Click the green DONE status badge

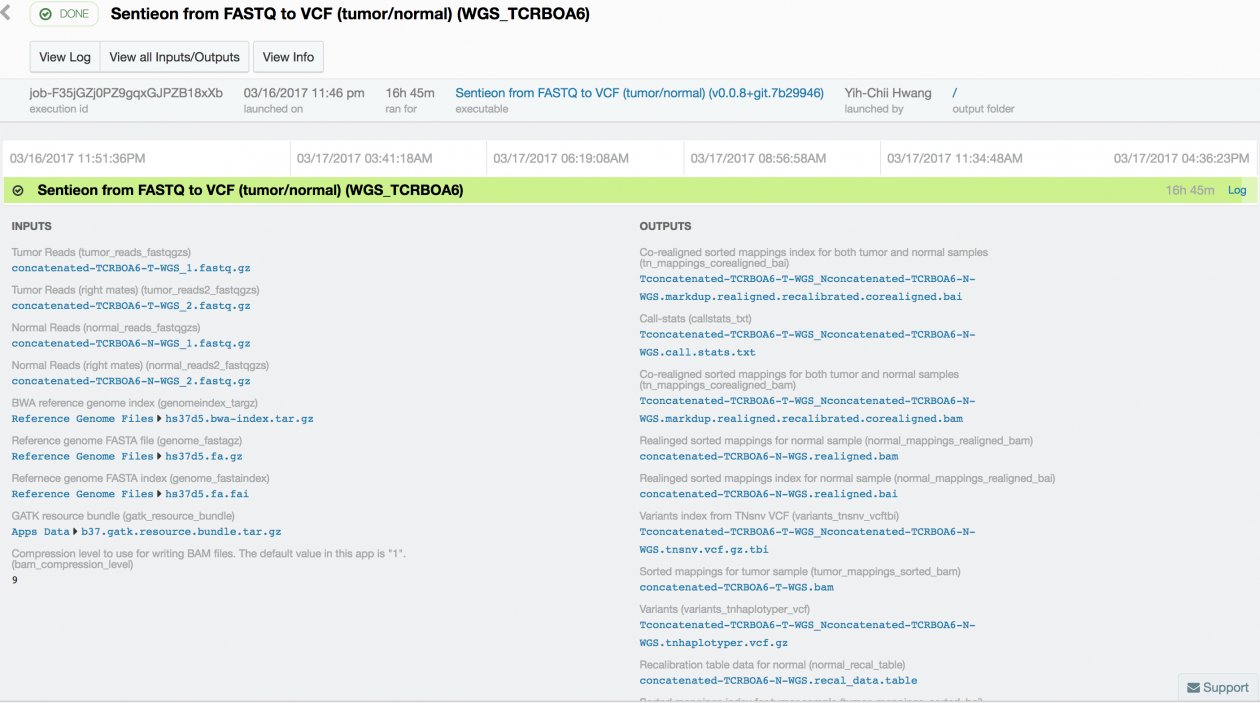(x=64, y=14)
